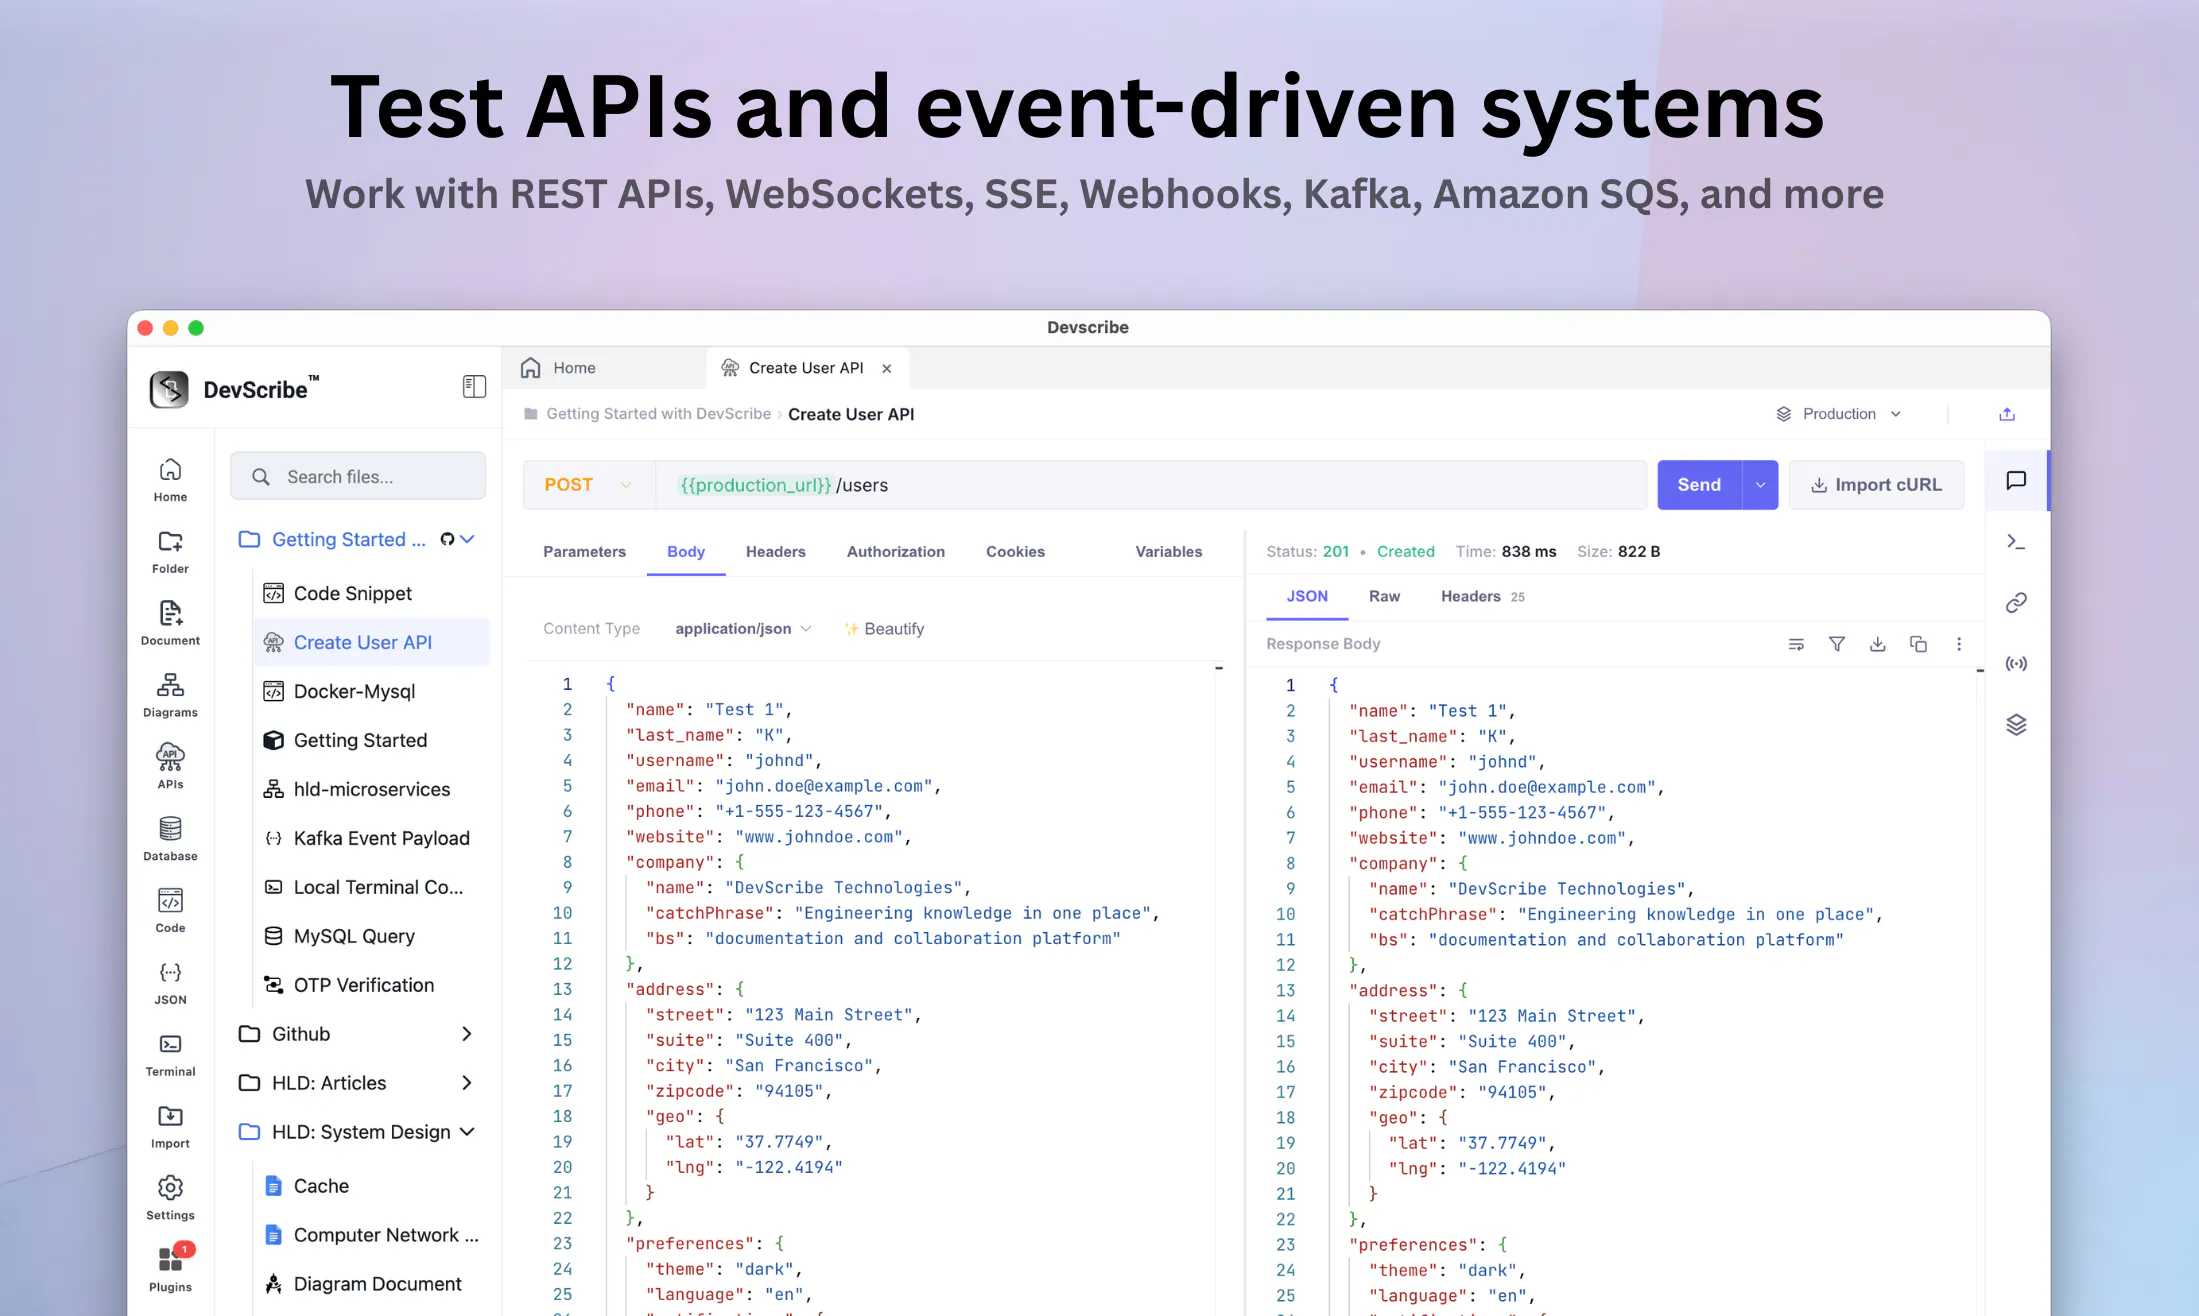Switch to the Parameters tab

(x=584, y=552)
